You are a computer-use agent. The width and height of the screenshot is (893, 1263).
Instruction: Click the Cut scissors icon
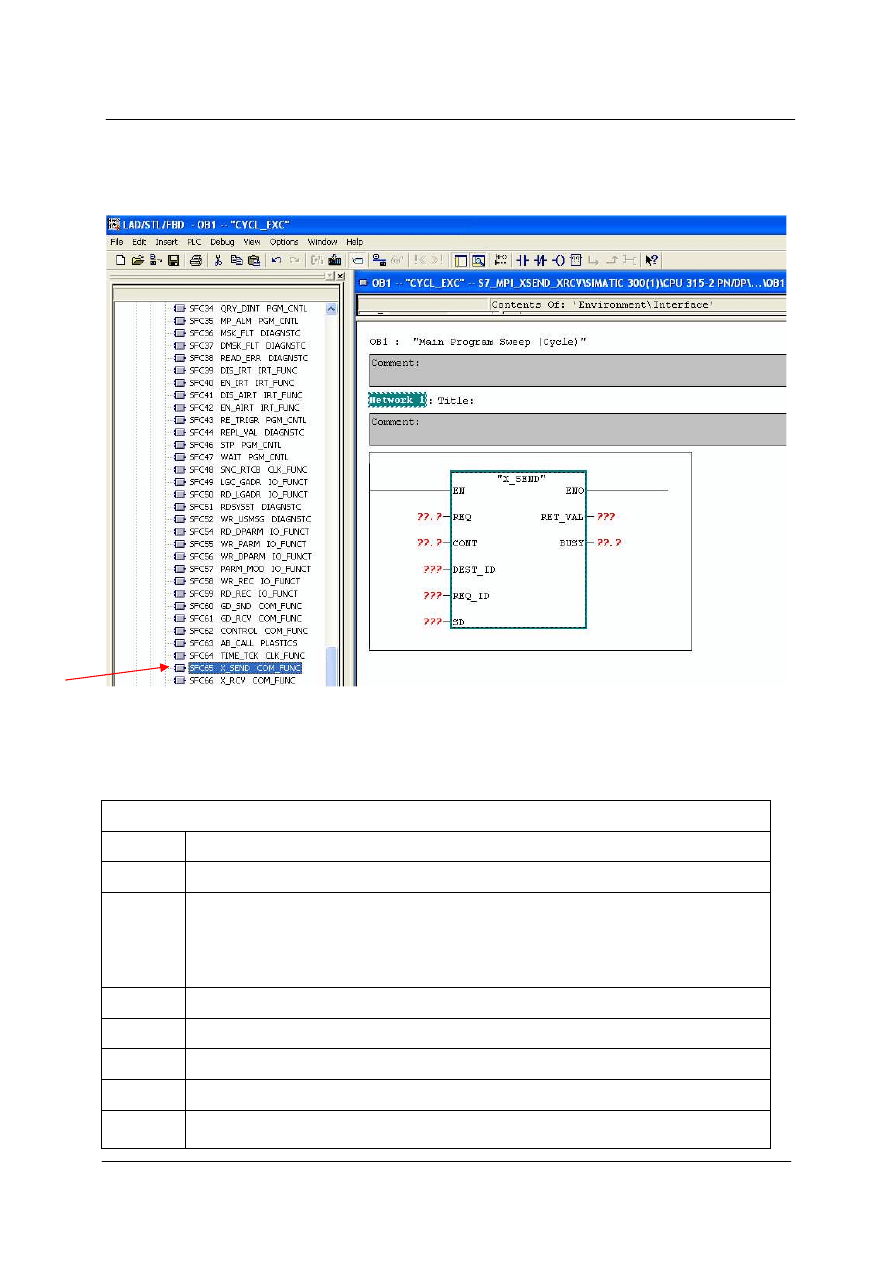pos(218,260)
